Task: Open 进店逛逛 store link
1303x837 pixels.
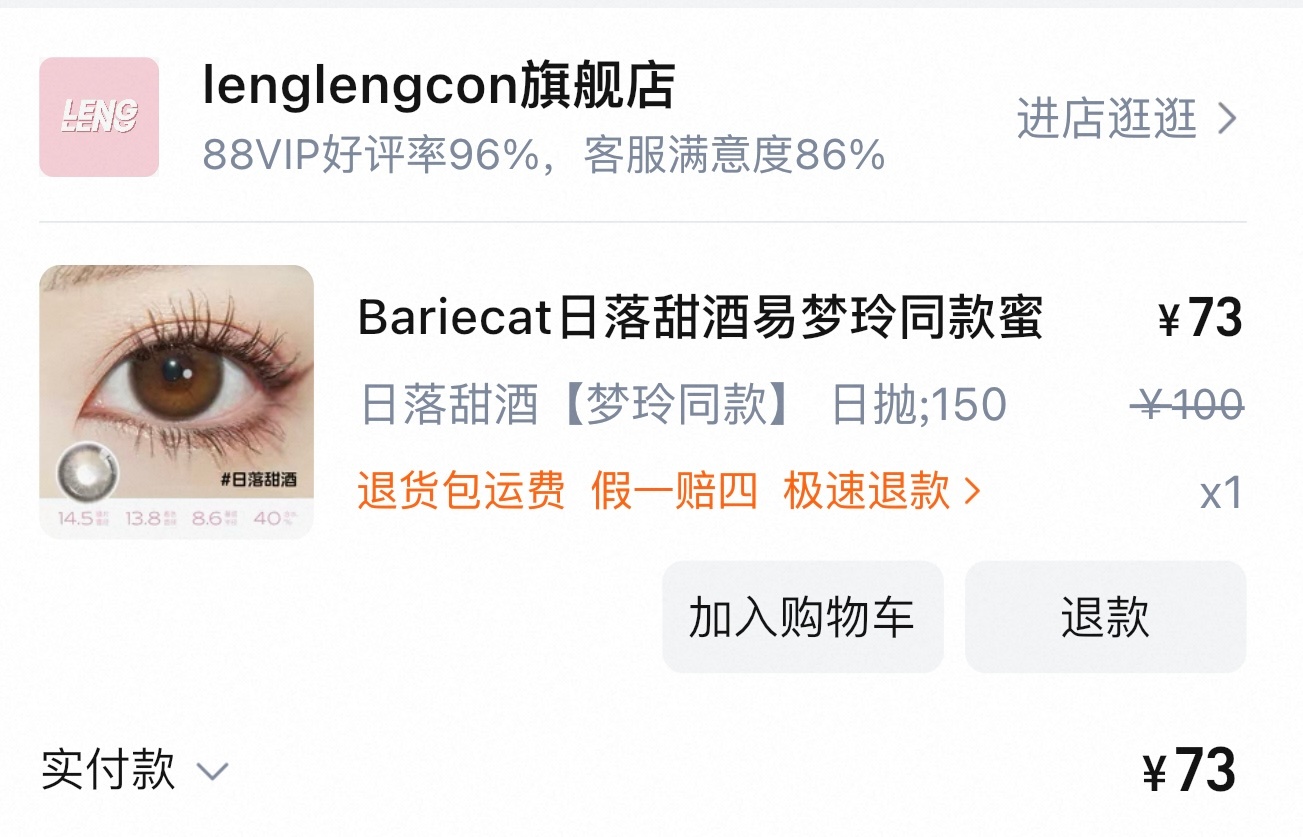Action: click(1107, 119)
